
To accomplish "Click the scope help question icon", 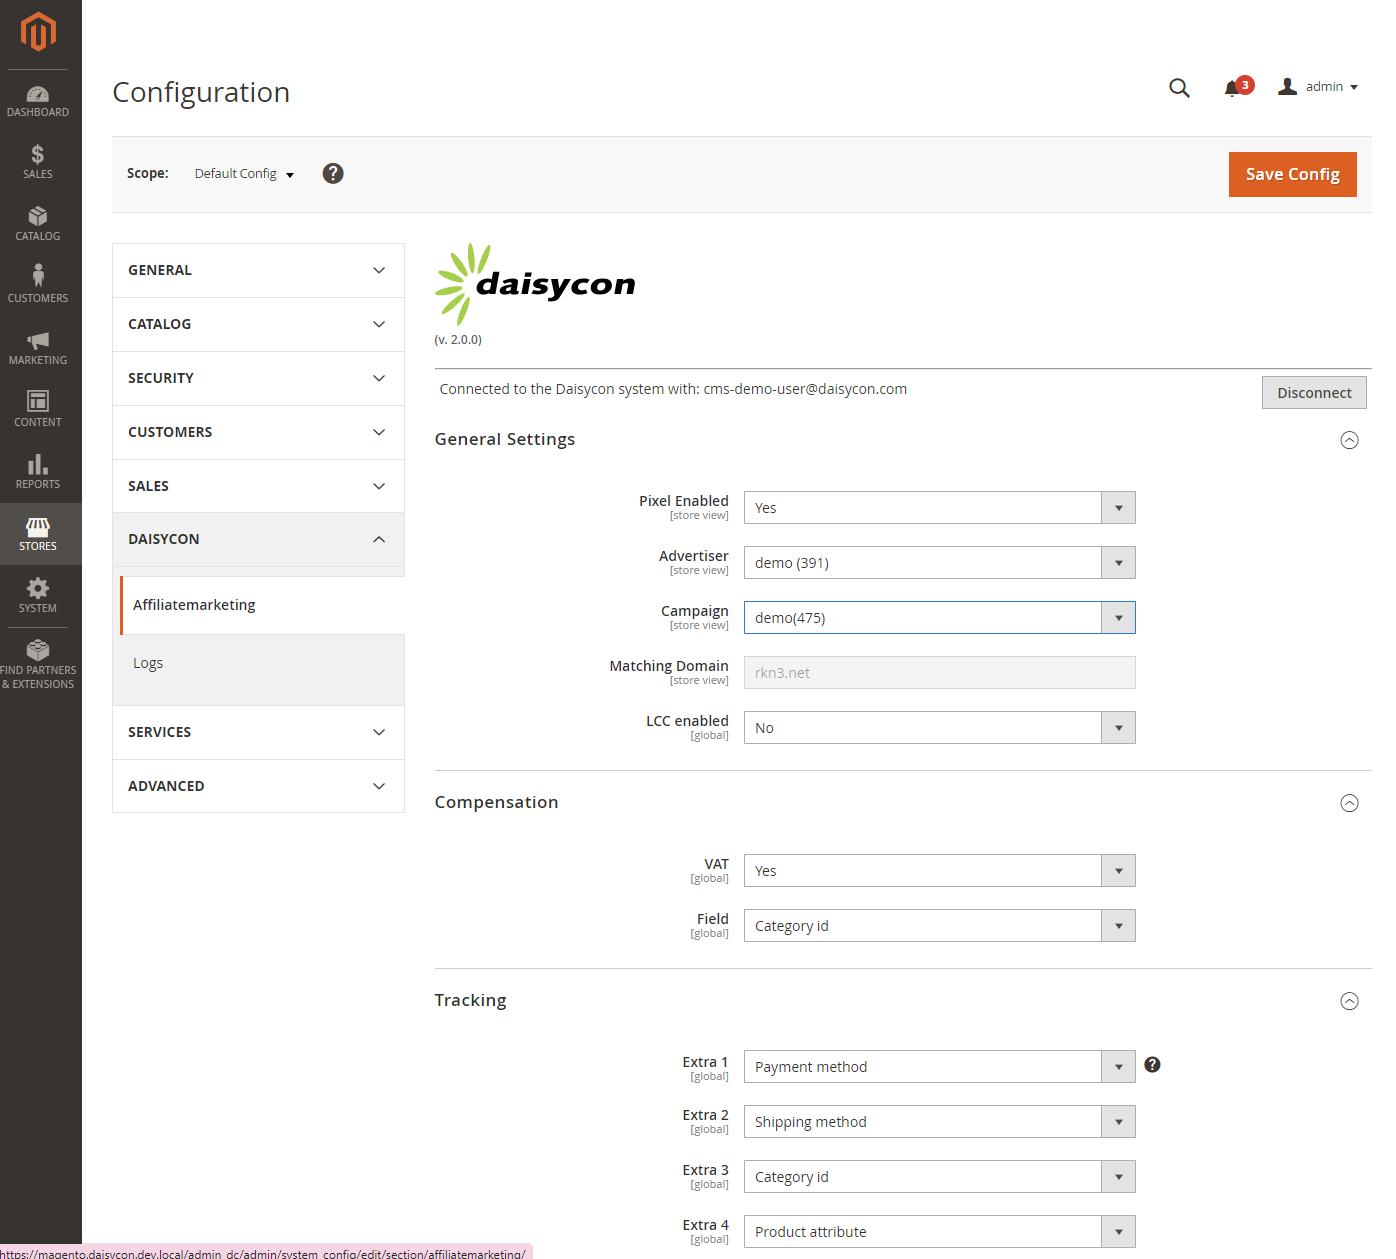I will click(x=333, y=173).
